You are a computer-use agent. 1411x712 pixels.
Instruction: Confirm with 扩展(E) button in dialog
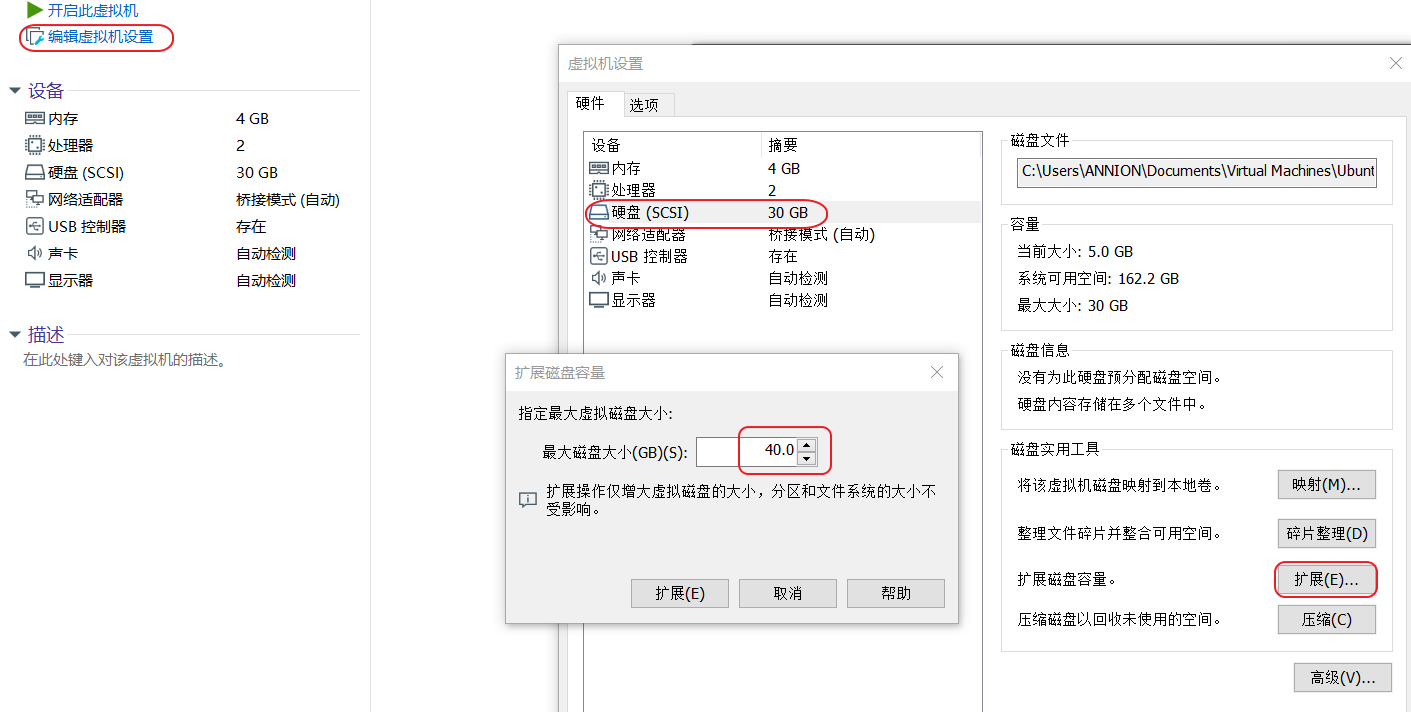pos(680,593)
